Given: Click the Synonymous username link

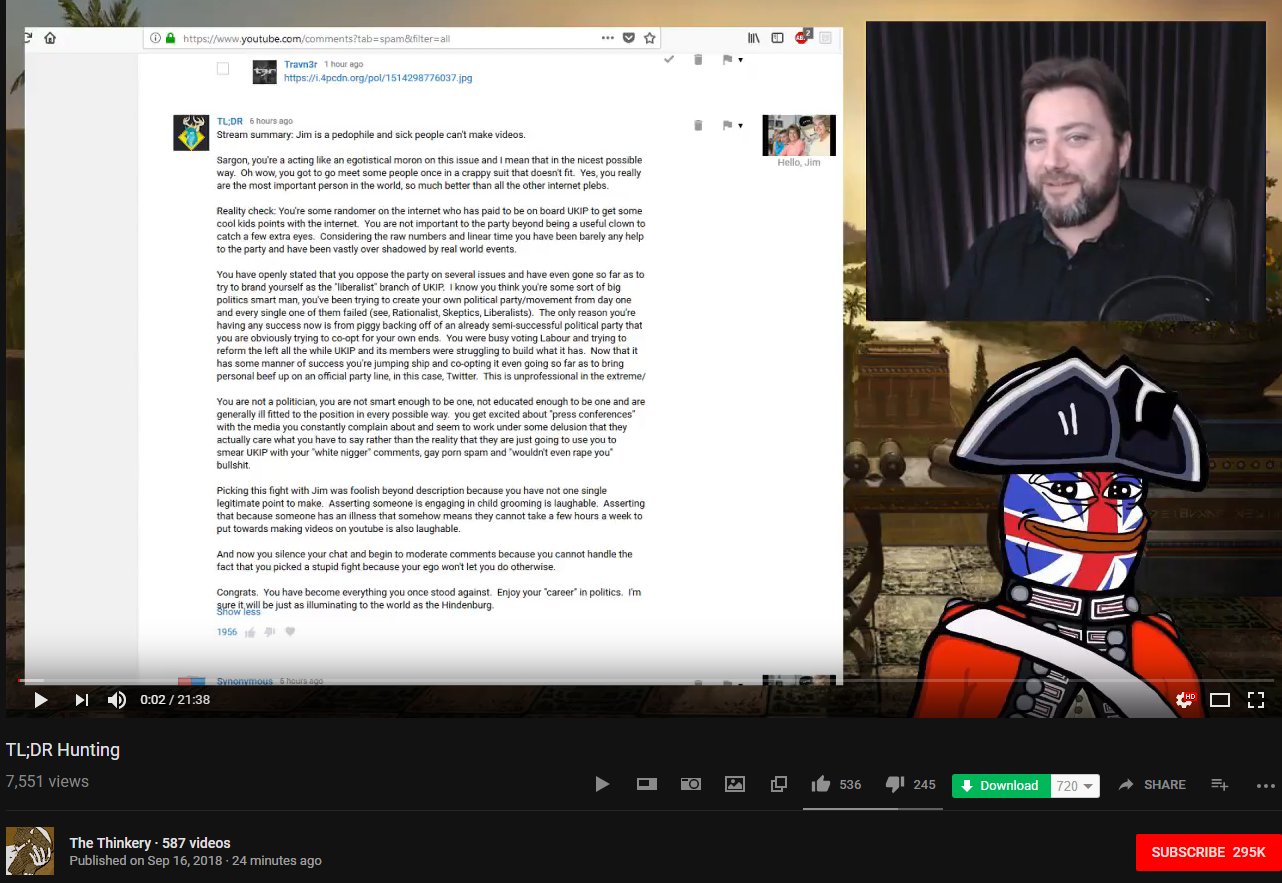Looking at the screenshot, I should click(x=245, y=681).
